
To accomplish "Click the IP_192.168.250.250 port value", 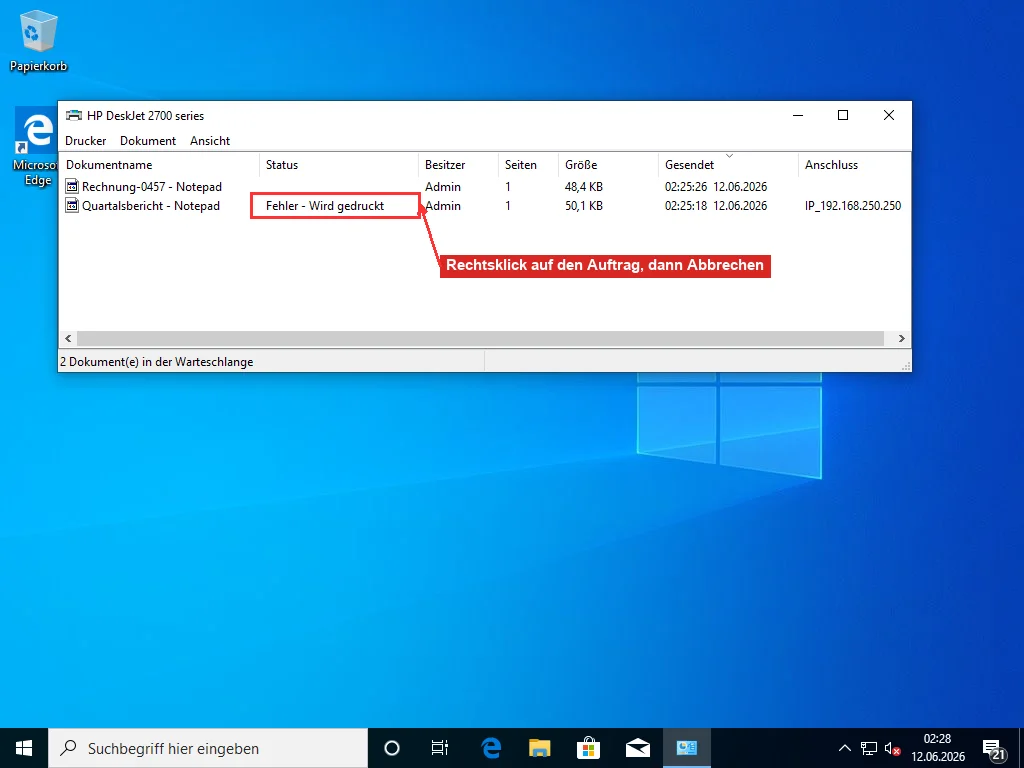I will (852, 206).
